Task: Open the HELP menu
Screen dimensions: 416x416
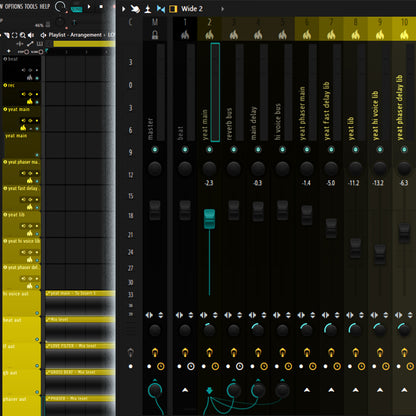Action: [45, 6]
